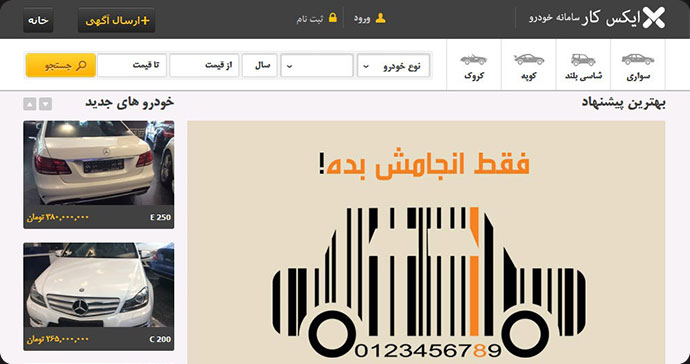The height and width of the screenshot is (364, 690).
Task: Click the padlock register (ثبت نام) icon
Action: point(333,18)
